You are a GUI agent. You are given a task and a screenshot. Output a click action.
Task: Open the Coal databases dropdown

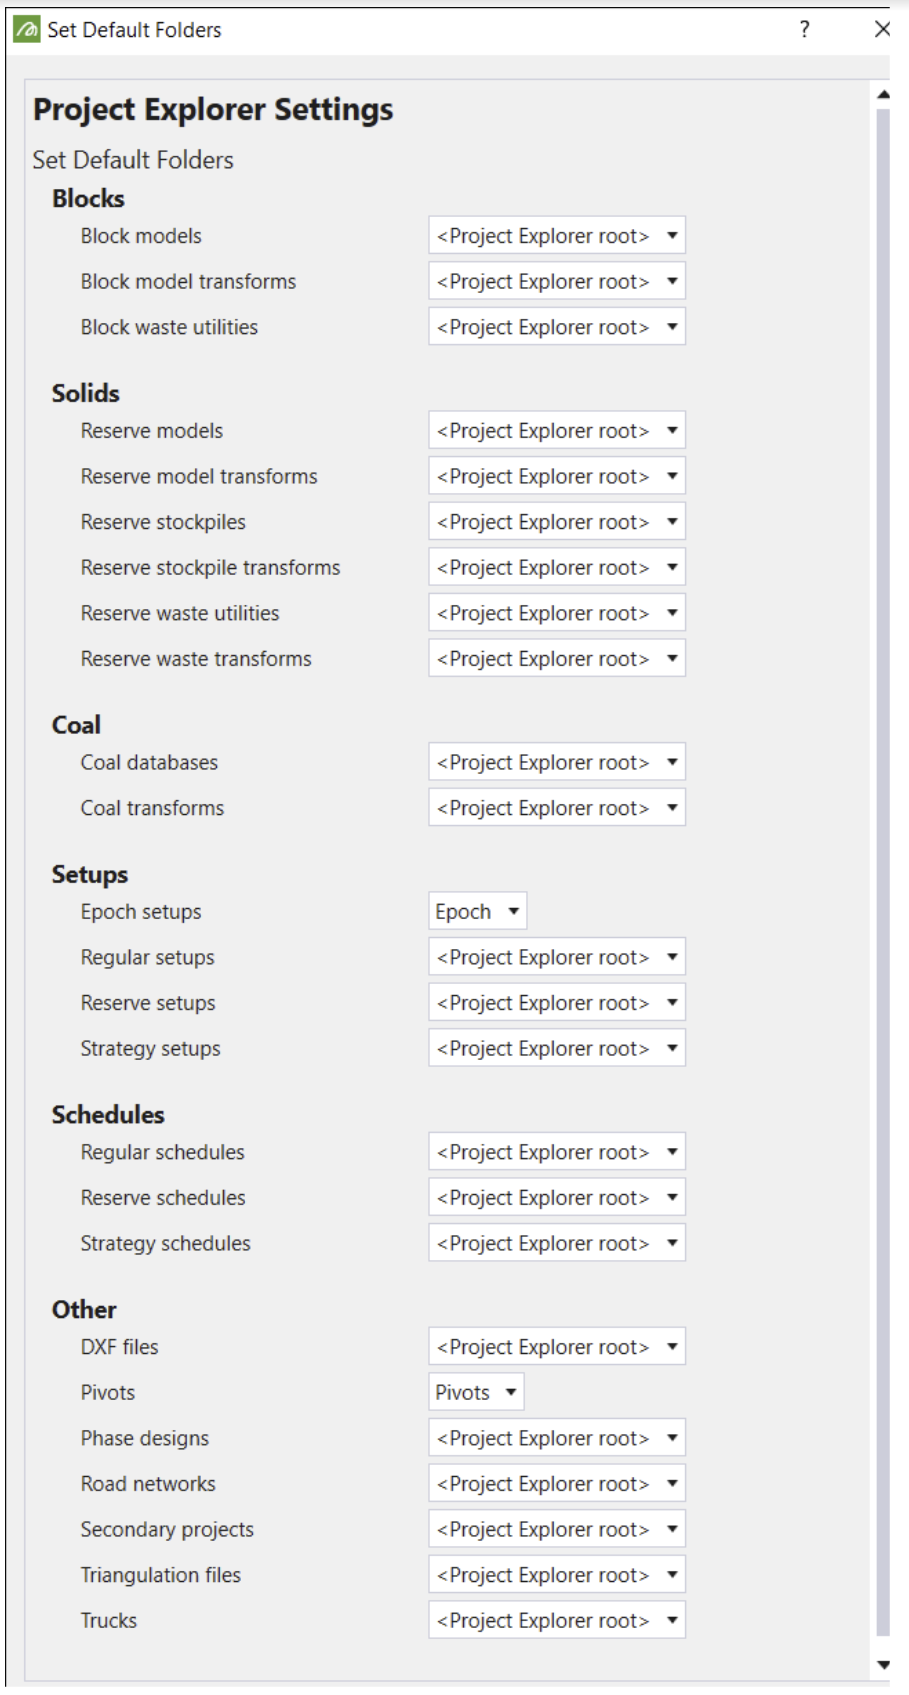(x=557, y=763)
